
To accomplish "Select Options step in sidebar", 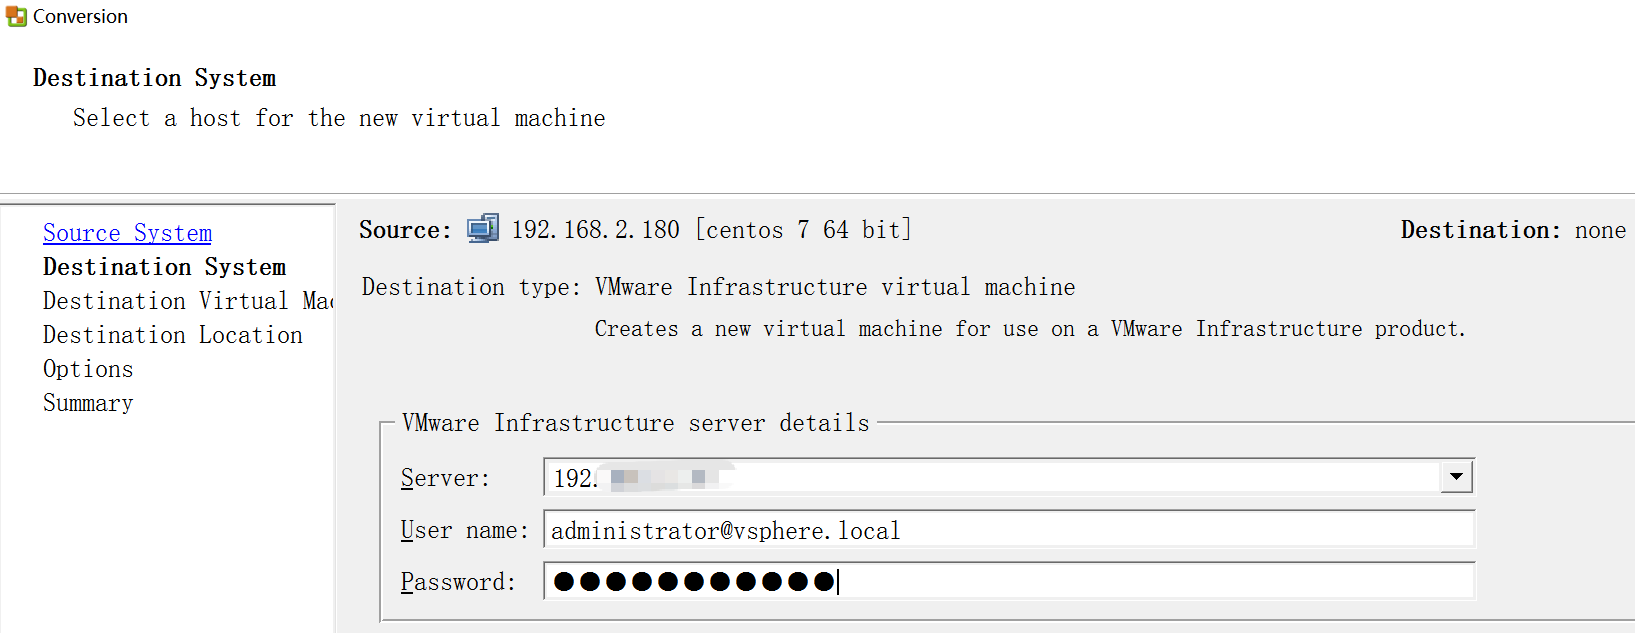I will pos(88,369).
